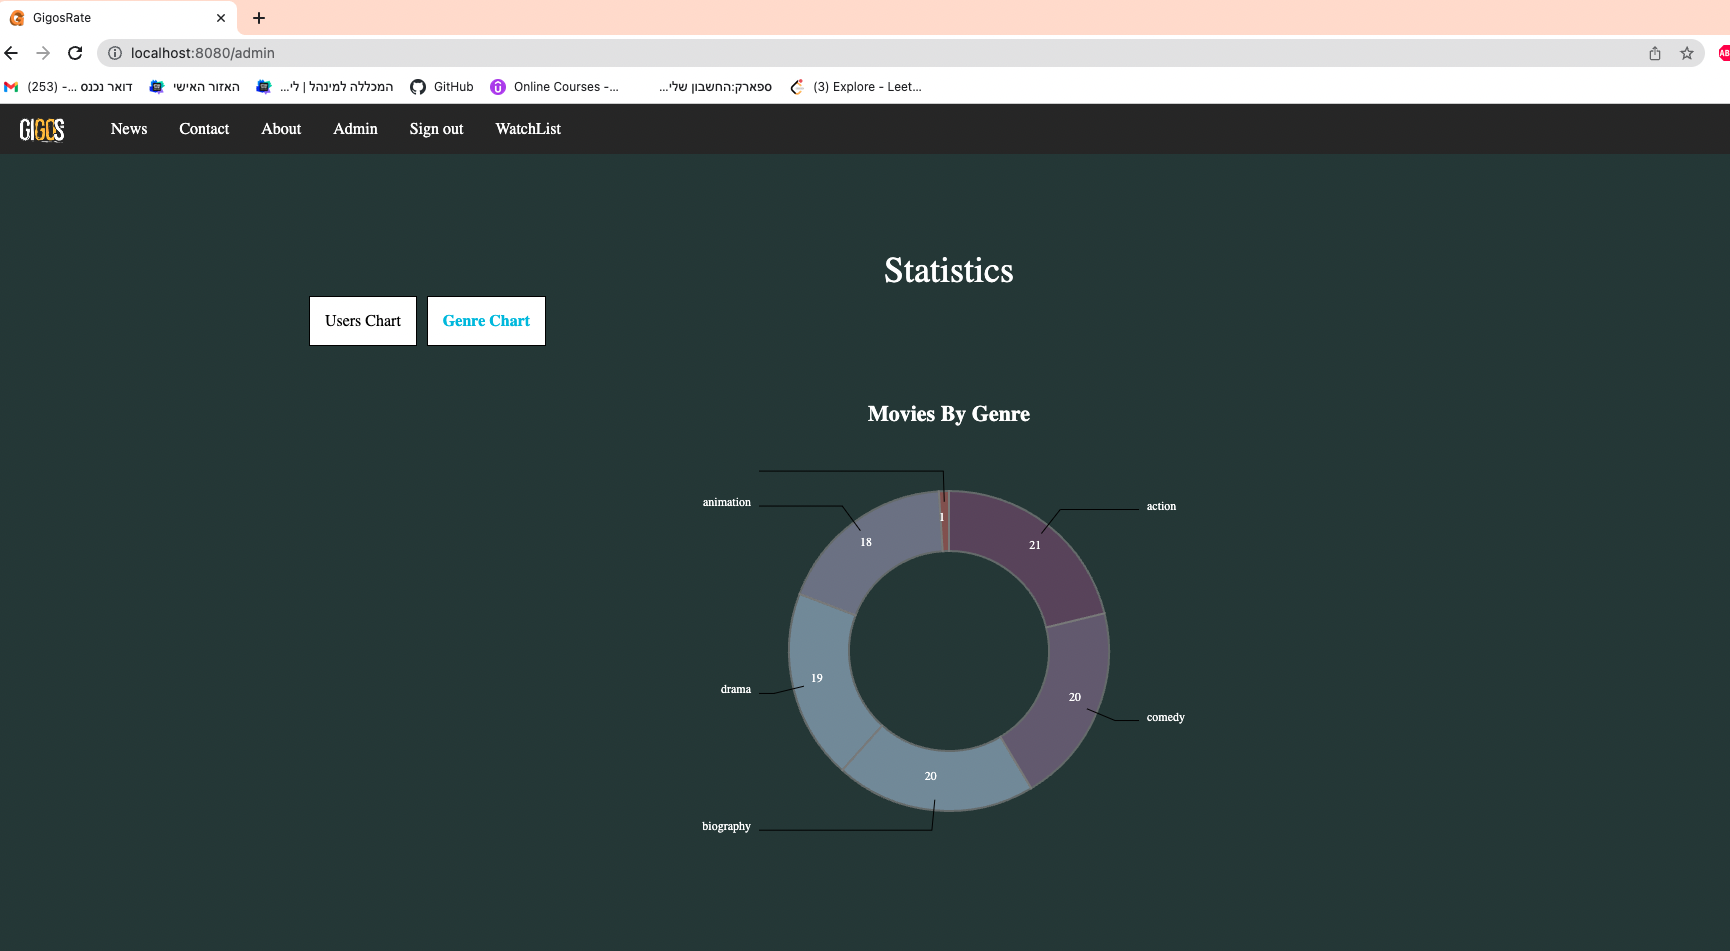This screenshot has height=951, width=1730.
Task: Click Sign out in the navbar
Action: click(x=436, y=129)
